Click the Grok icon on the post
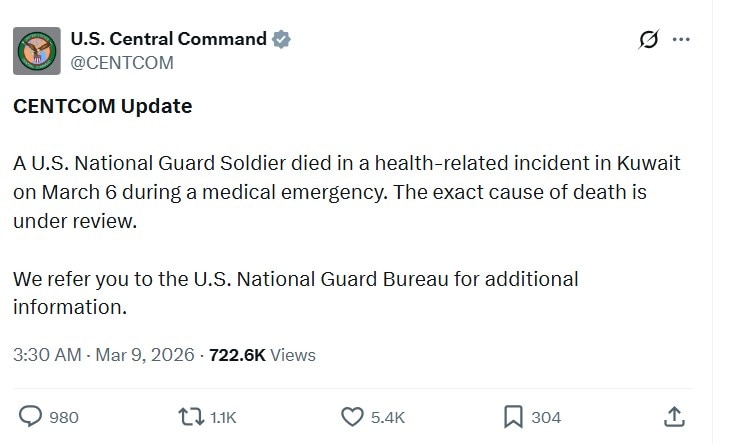Viewport: 730px width, 443px height. (x=648, y=40)
